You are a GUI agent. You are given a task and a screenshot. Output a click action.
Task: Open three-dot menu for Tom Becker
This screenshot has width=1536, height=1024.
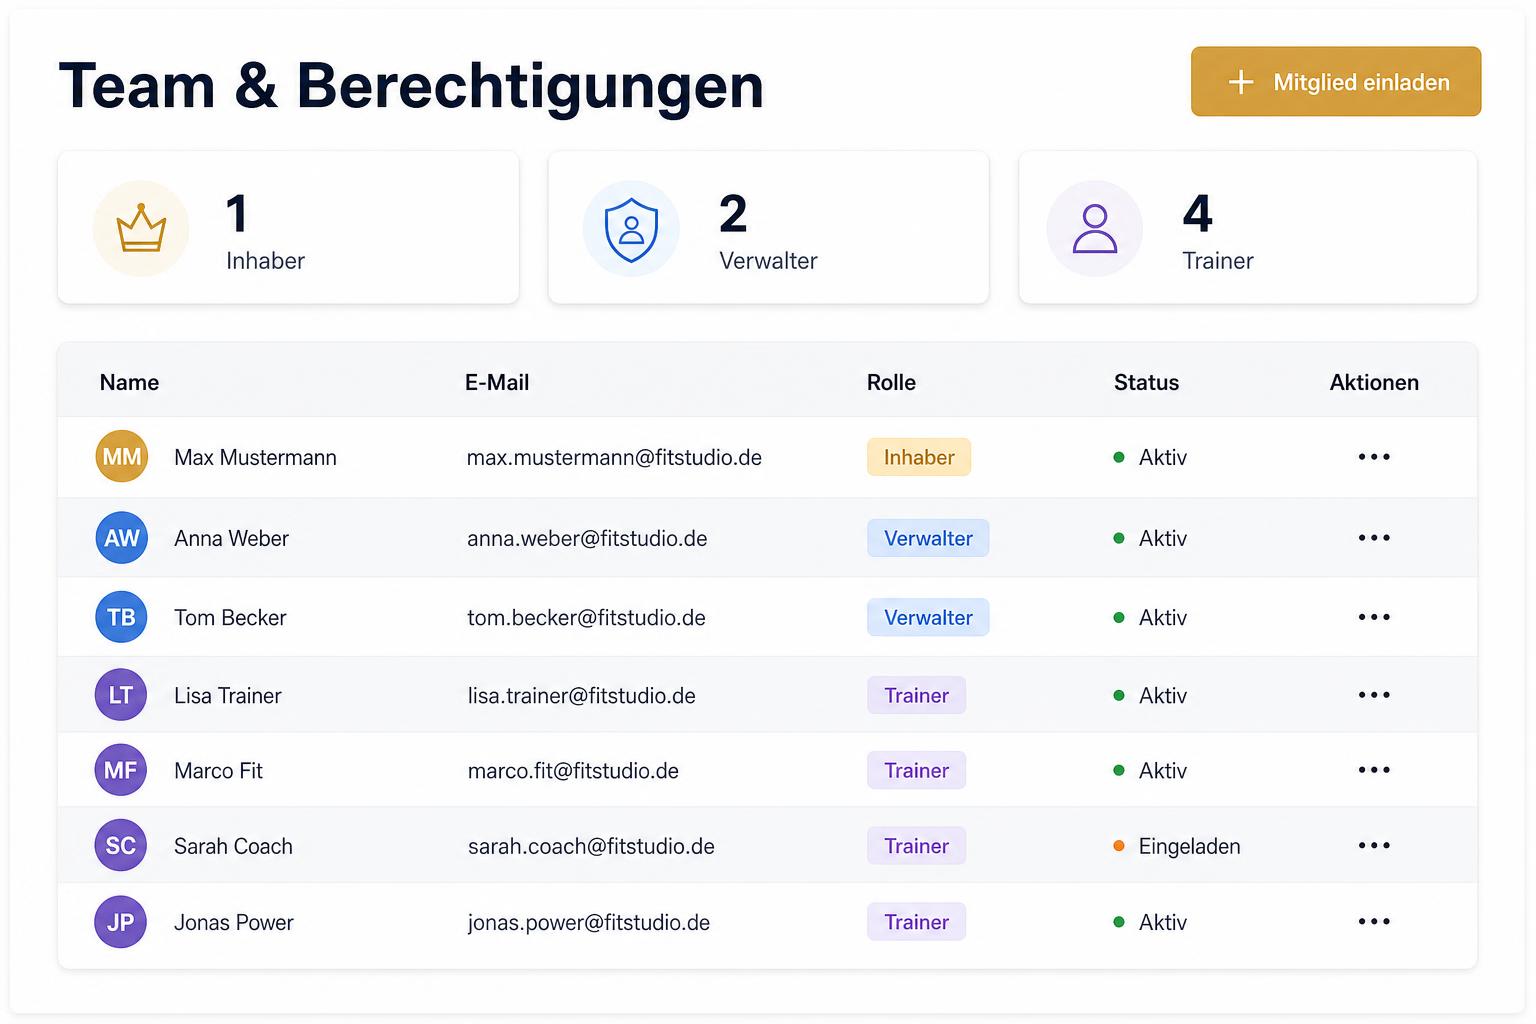[1374, 617]
